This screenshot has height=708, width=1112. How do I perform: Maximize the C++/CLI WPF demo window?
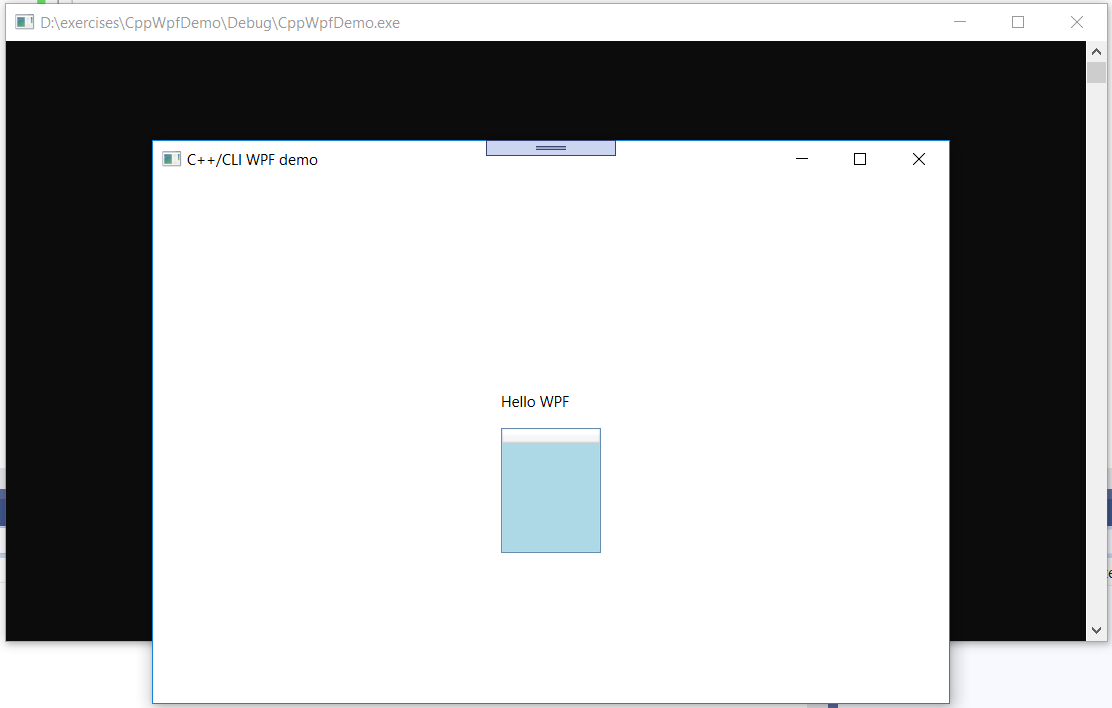coord(860,159)
